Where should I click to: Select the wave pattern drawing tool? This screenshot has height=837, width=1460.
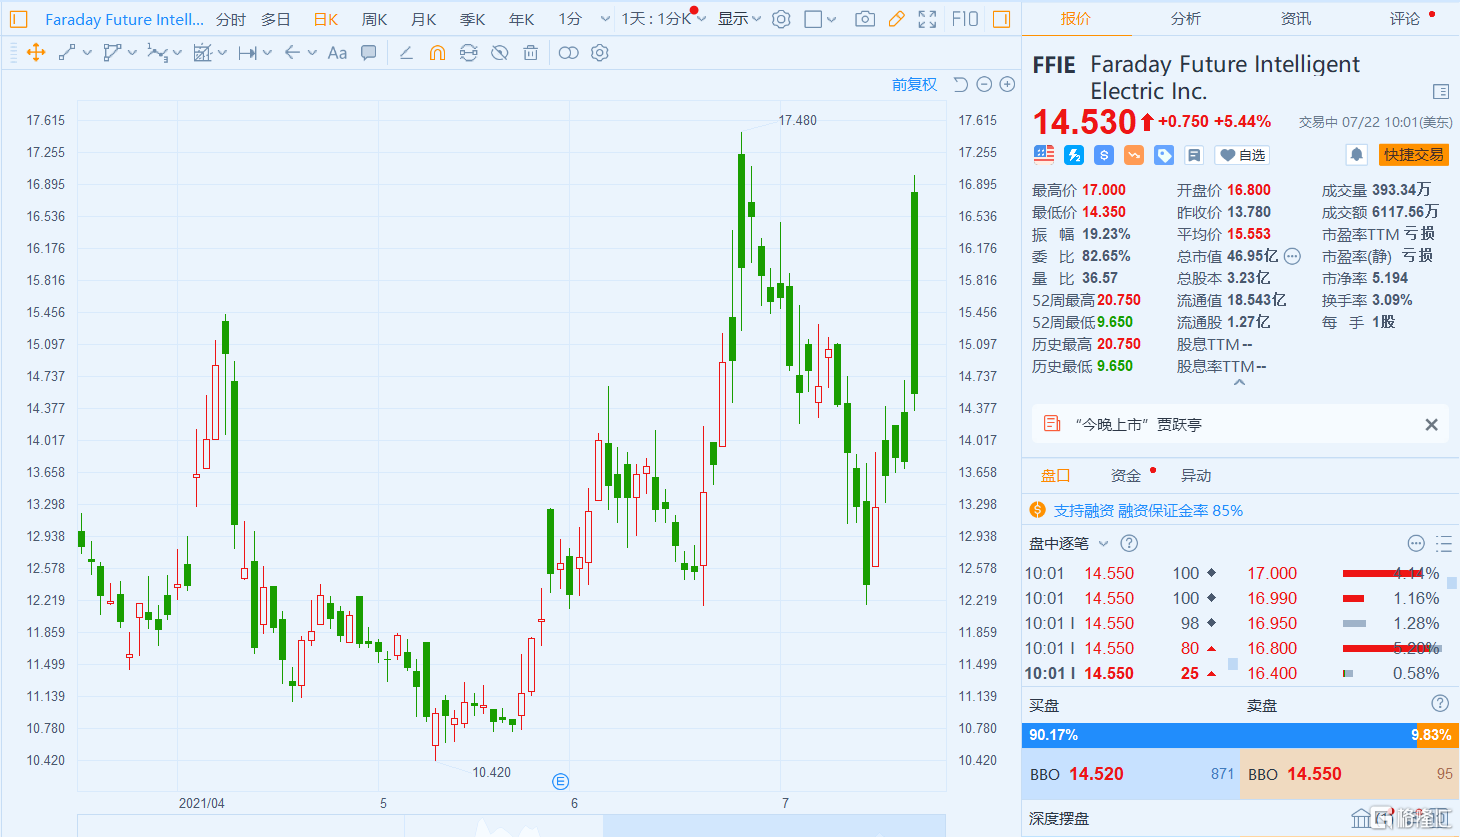(157, 53)
